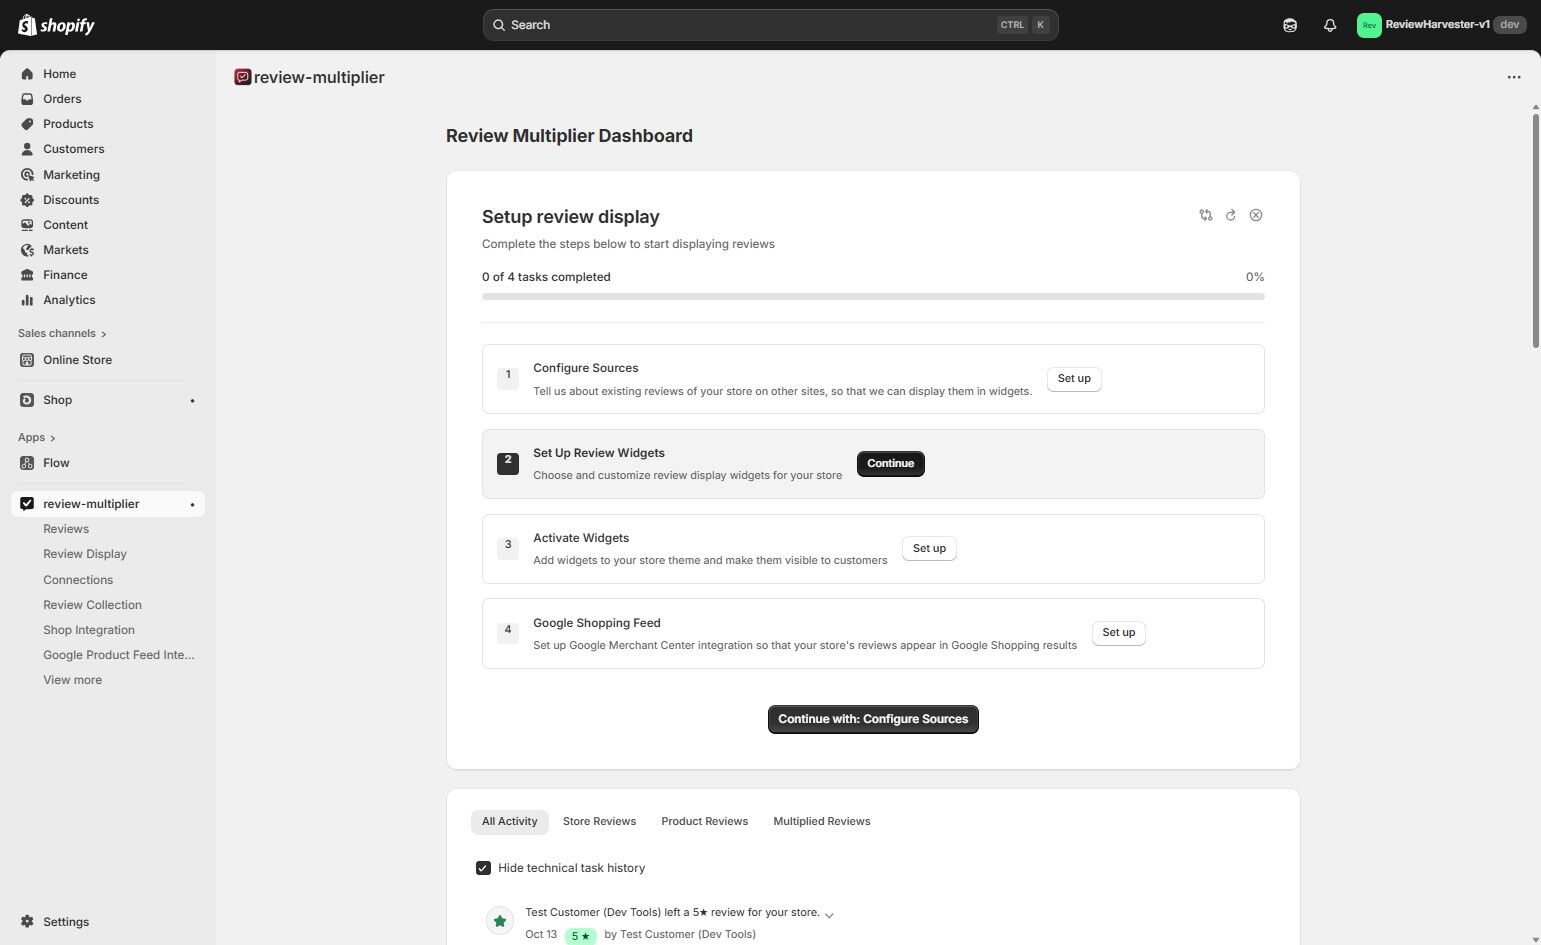The image size is (1541, 945).
Task: Click 'Configure Sources' step title
Action: (586, 368)
